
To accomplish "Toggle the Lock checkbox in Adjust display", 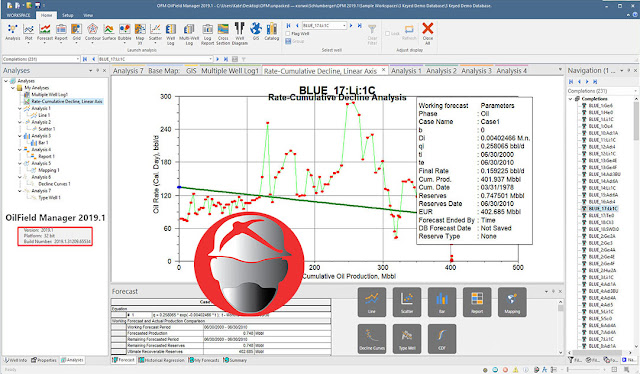I will [x=388, y=34].
